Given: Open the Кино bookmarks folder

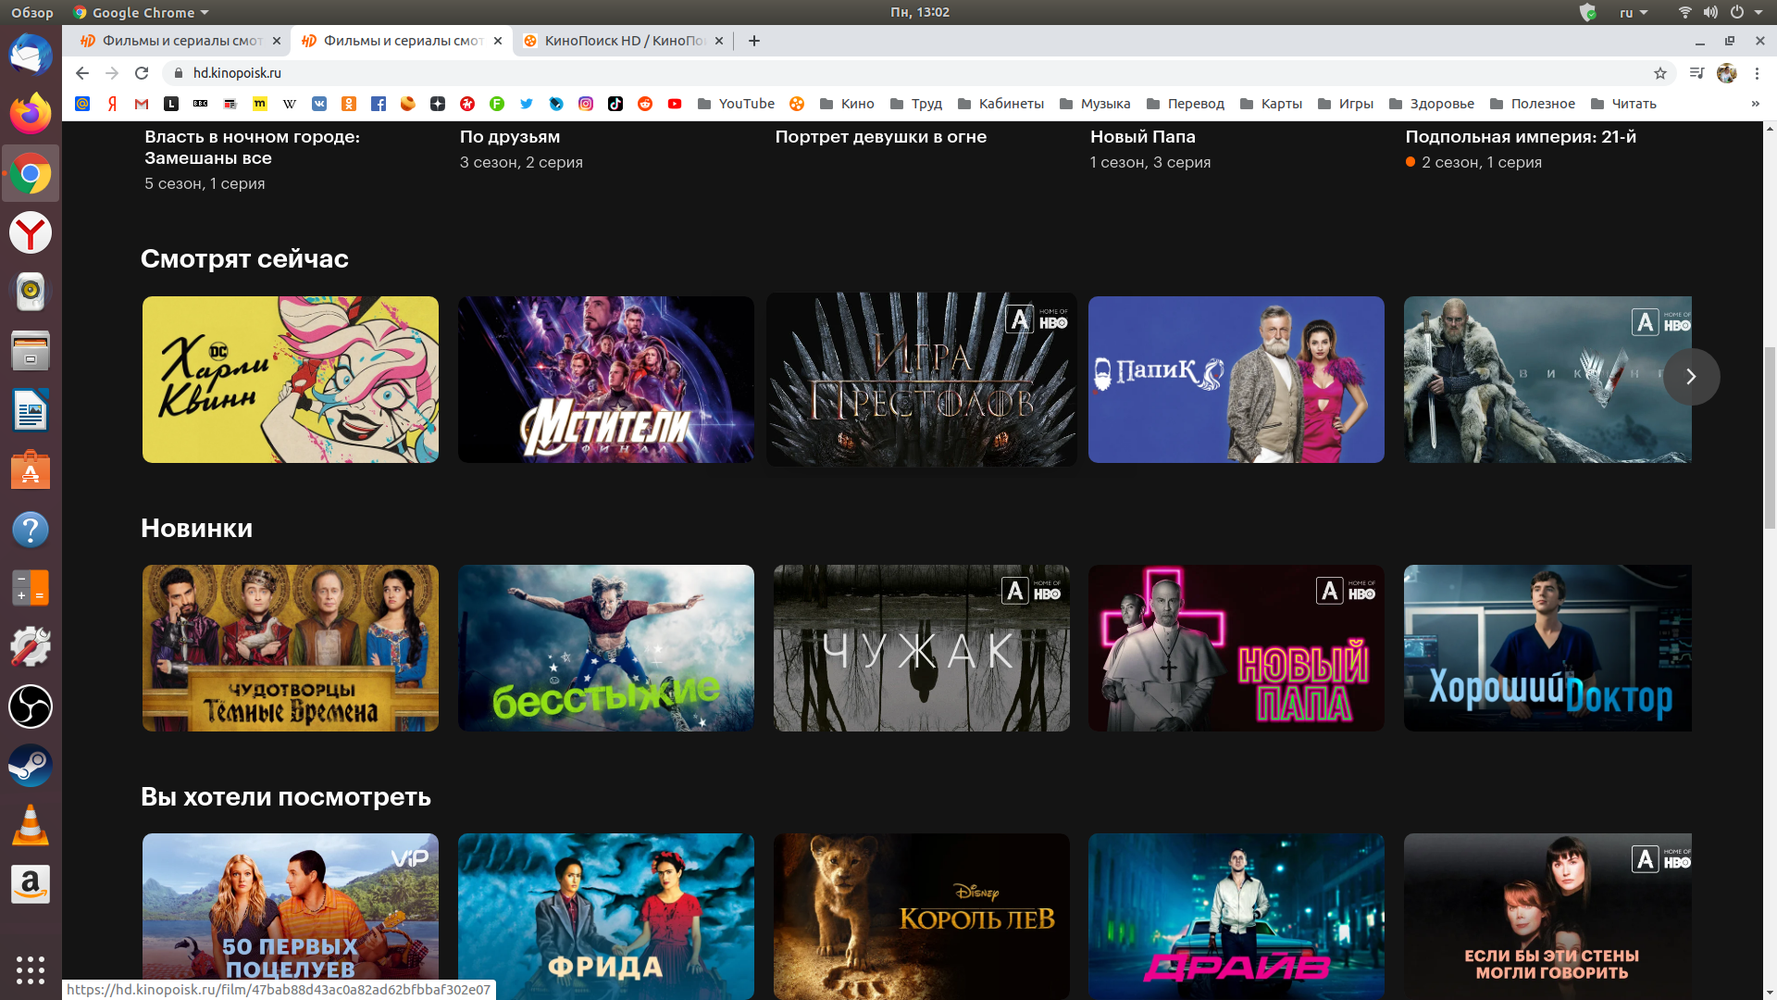Looking at the screenshot, I should click(847, 104).
